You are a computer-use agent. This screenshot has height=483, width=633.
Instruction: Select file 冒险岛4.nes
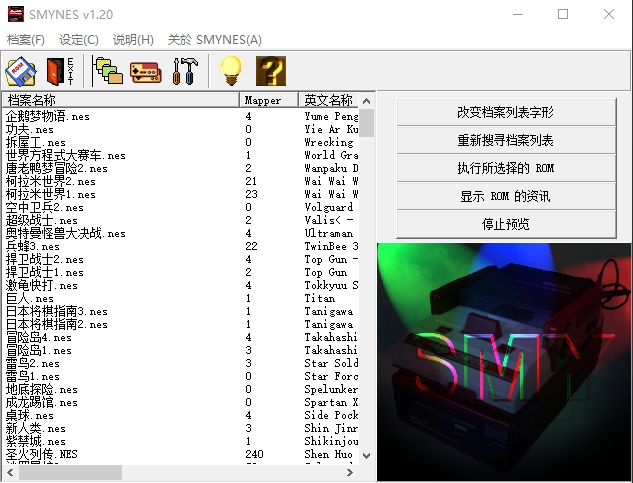point(39,337)
